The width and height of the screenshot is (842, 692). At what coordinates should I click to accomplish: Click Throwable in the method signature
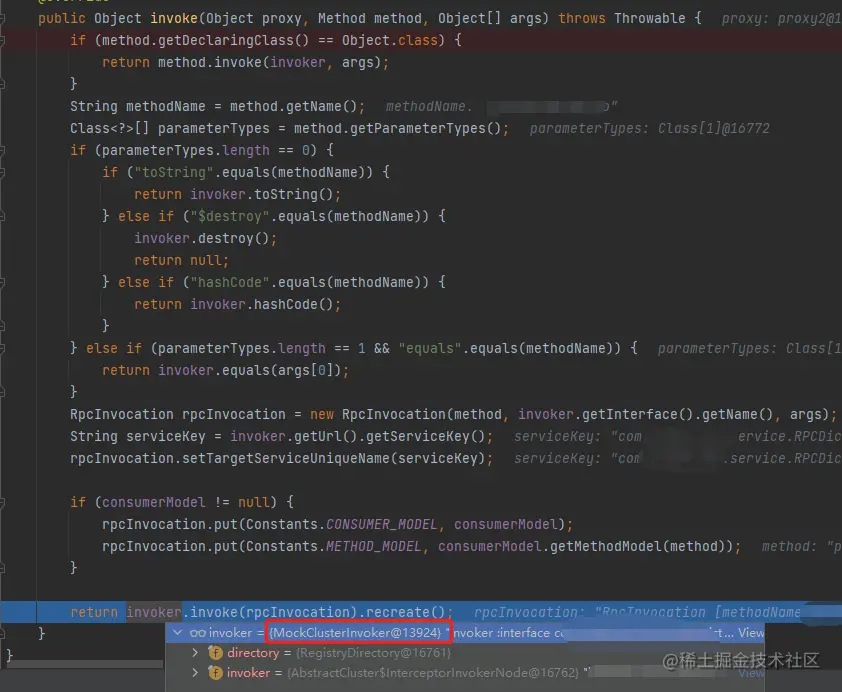[x=650, y=18]
